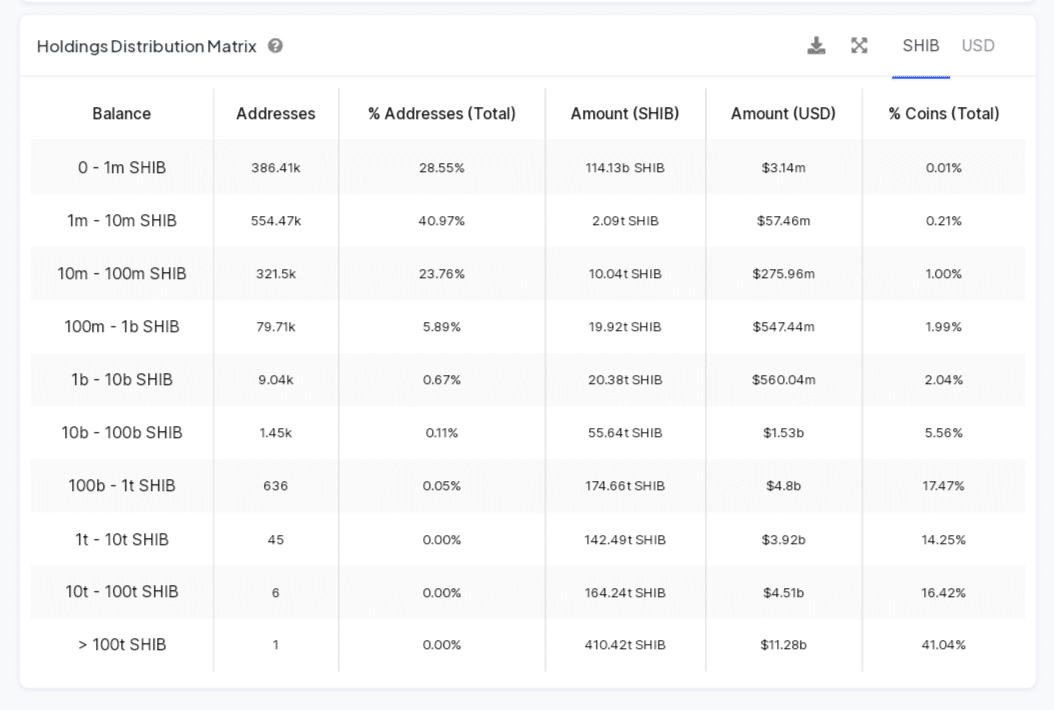Select the 0 - 1m SHIB balance row
Viewport: 1054px width, 710px height.
pyautogui.click(x=121, y=168)
